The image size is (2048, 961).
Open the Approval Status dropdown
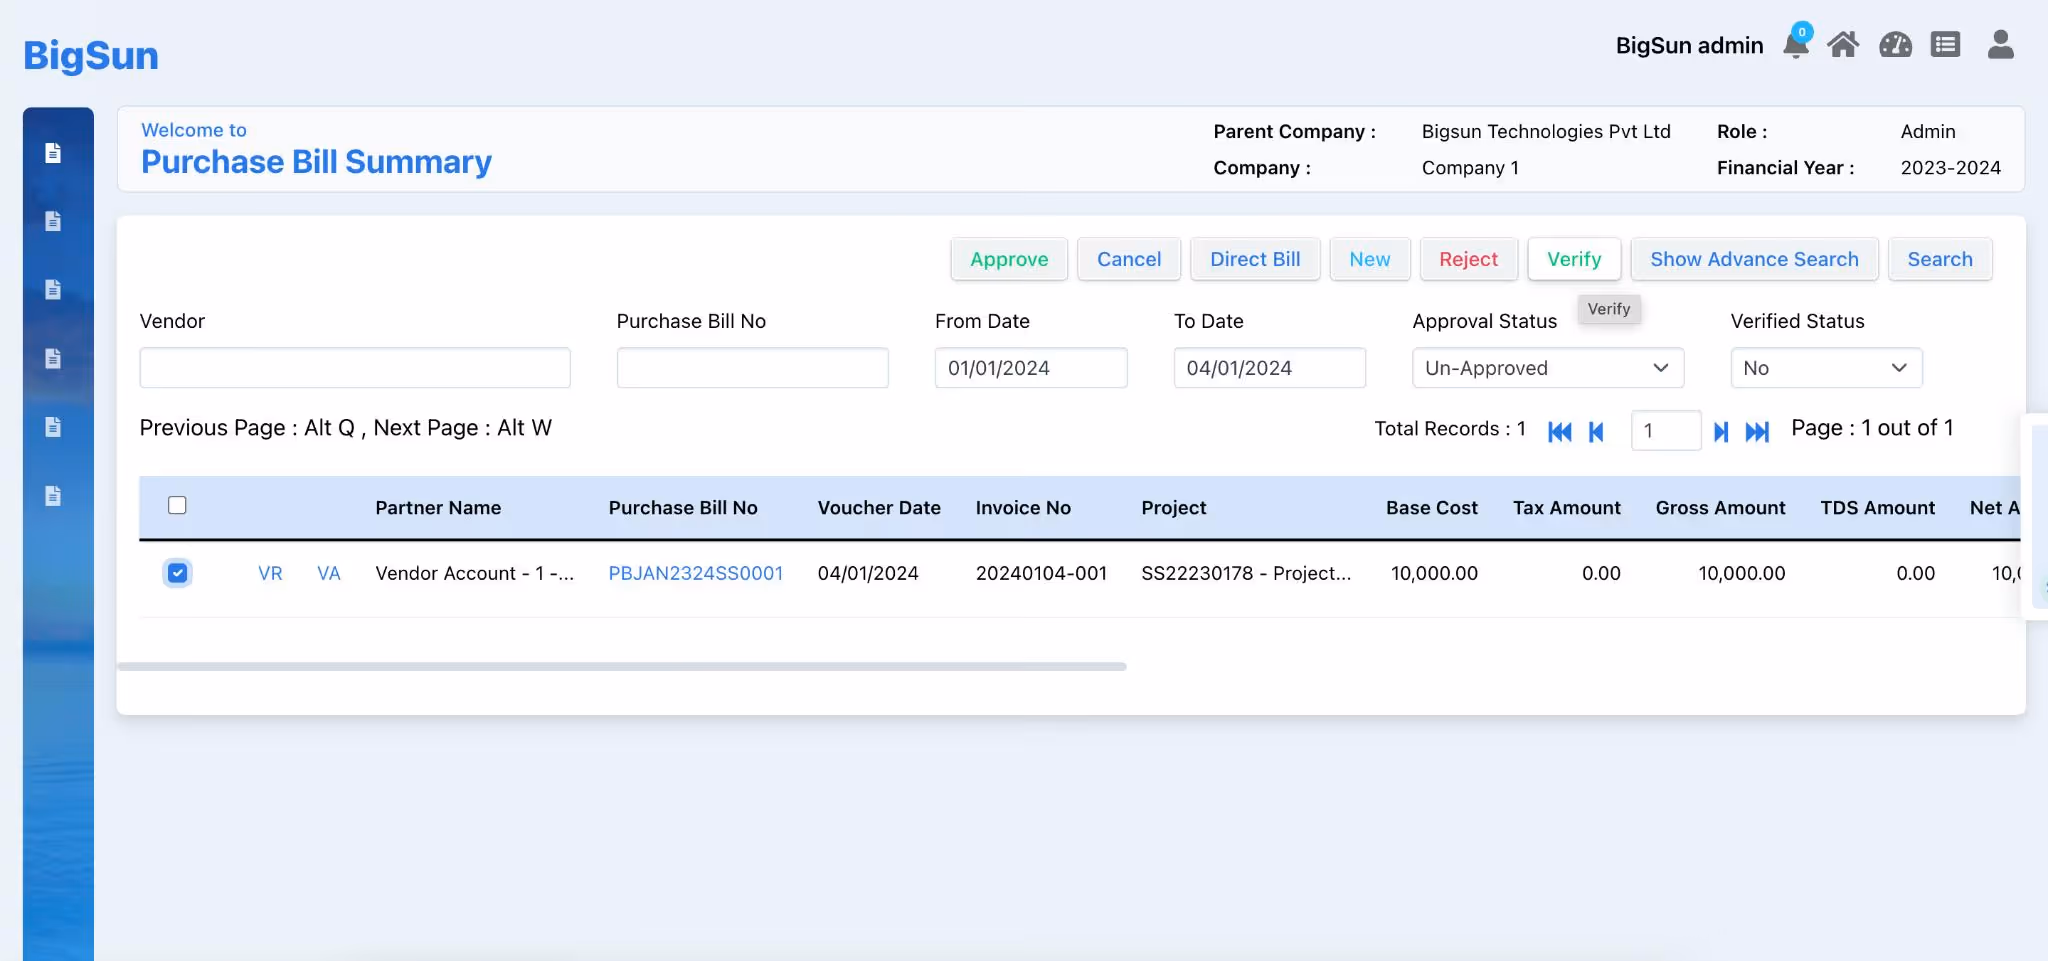point(1548,368)
